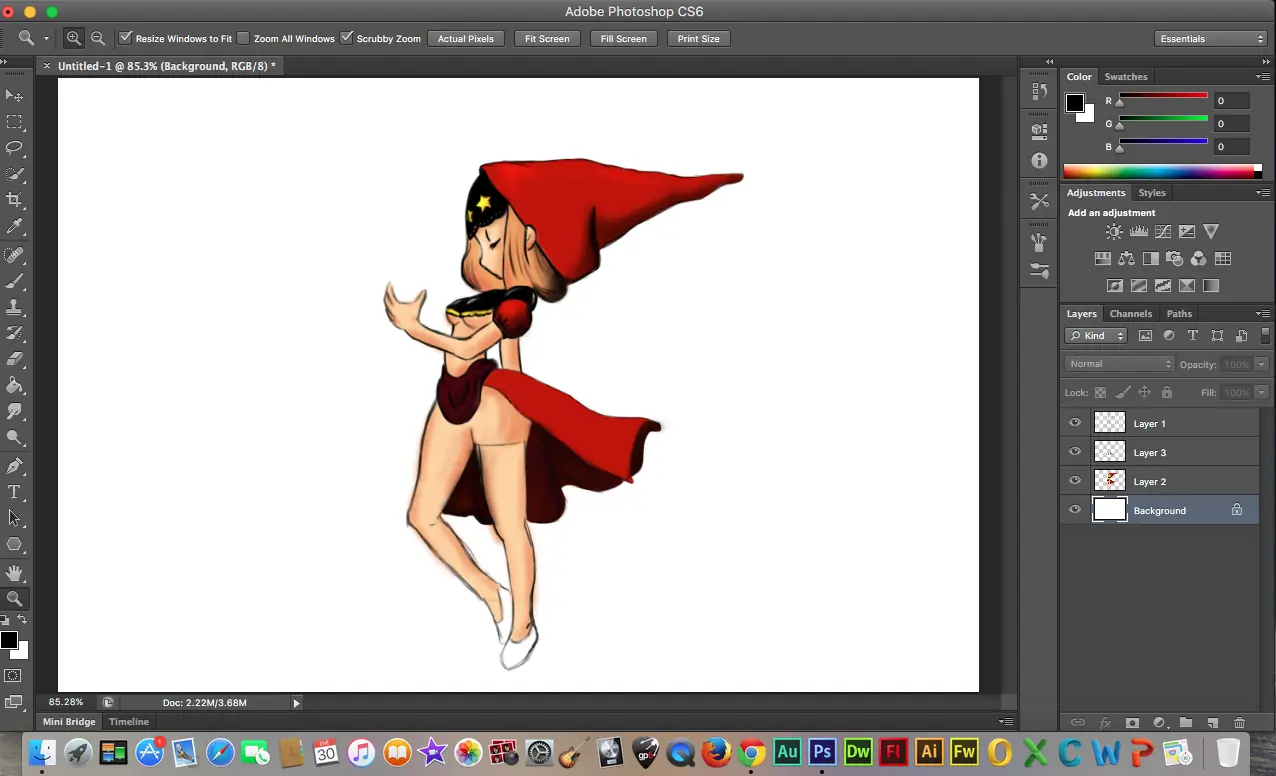Select the Quick Selection tool
Screen dimensions: 1276x776
(14, 174)
